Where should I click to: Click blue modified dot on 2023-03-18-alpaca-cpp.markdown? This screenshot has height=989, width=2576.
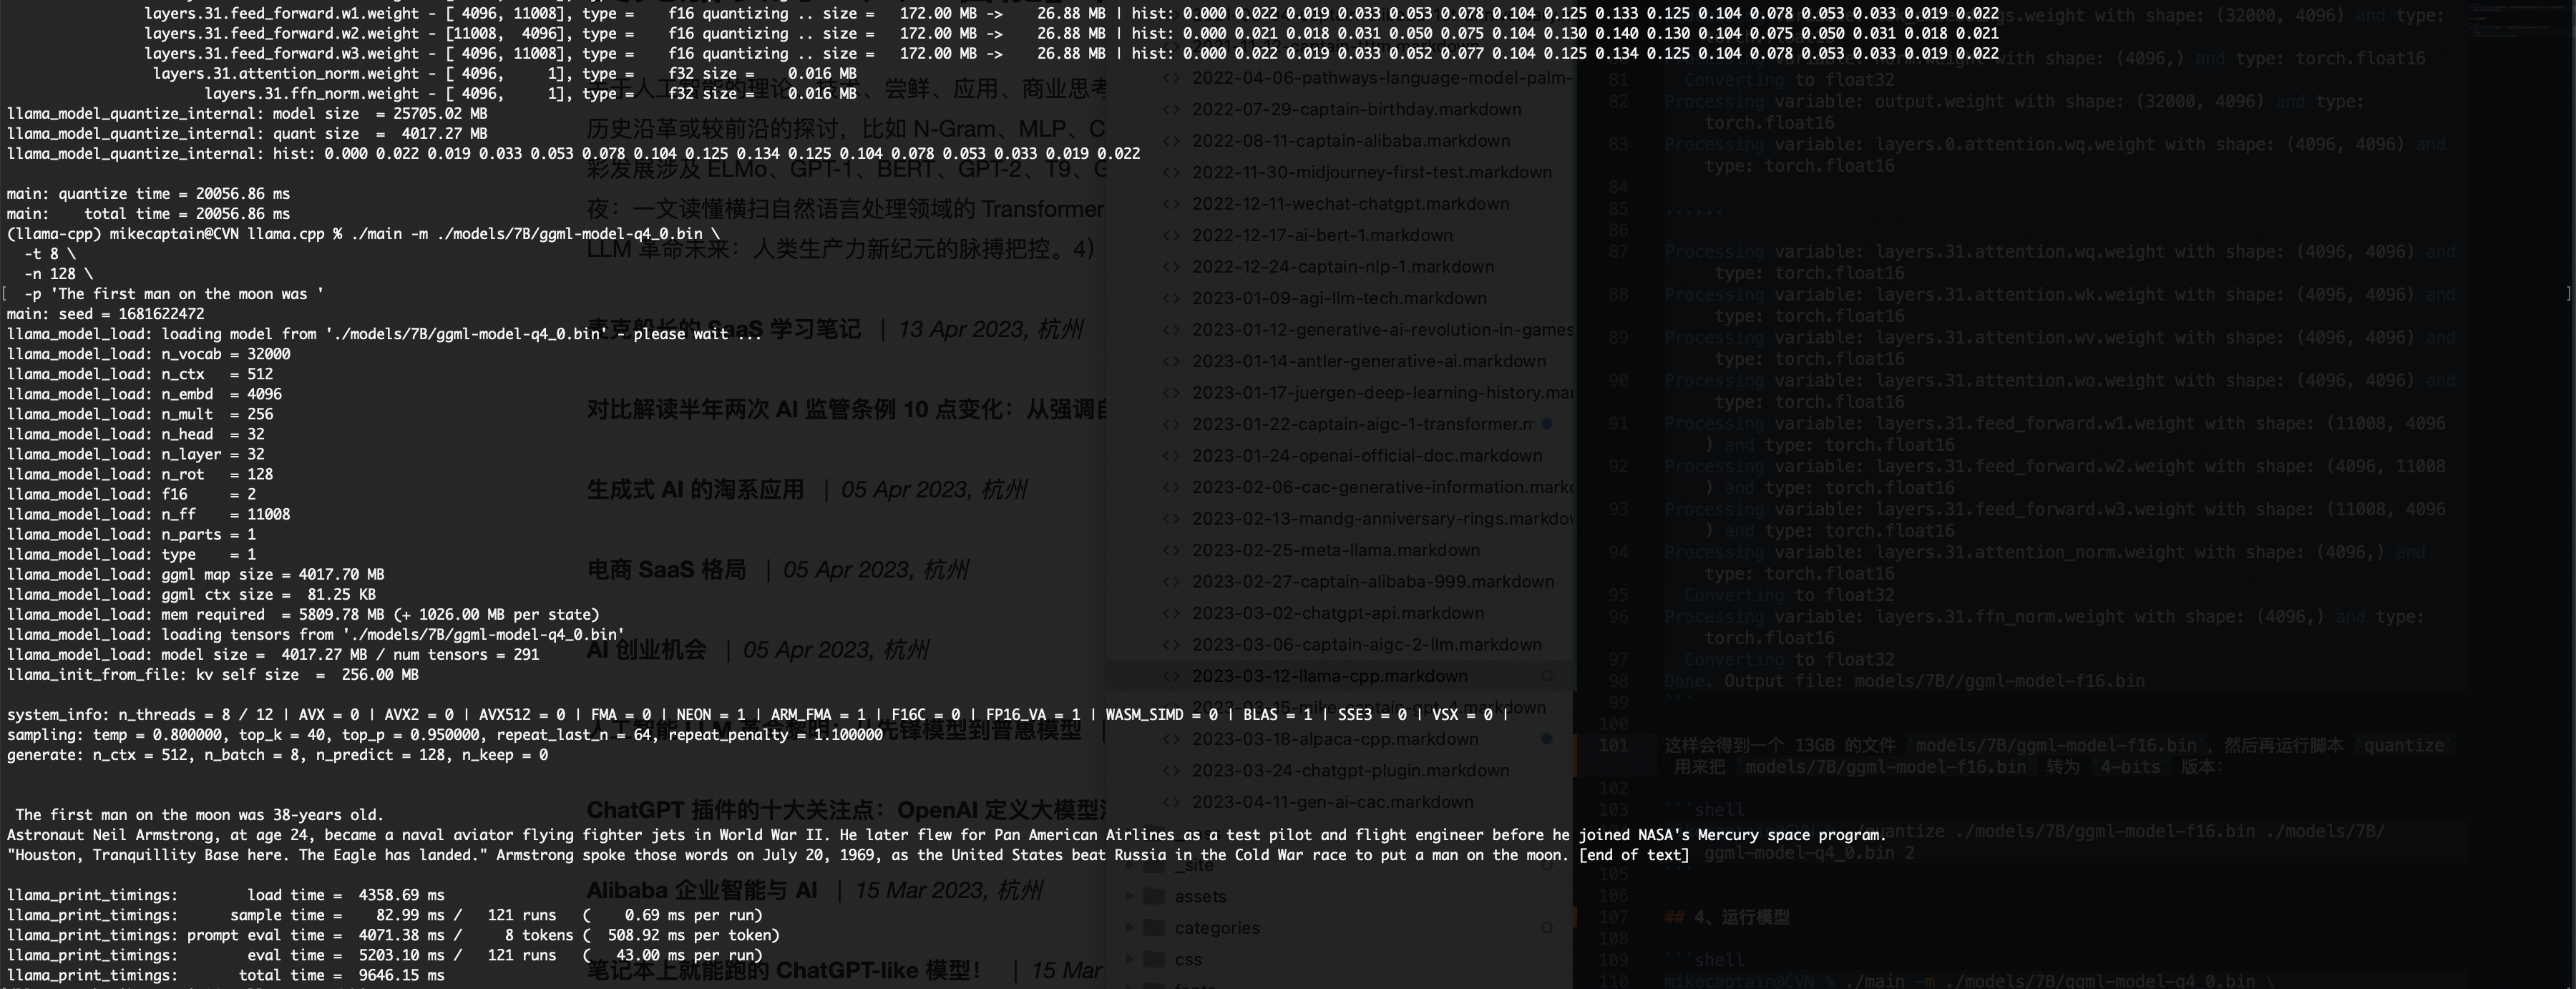1547,739
